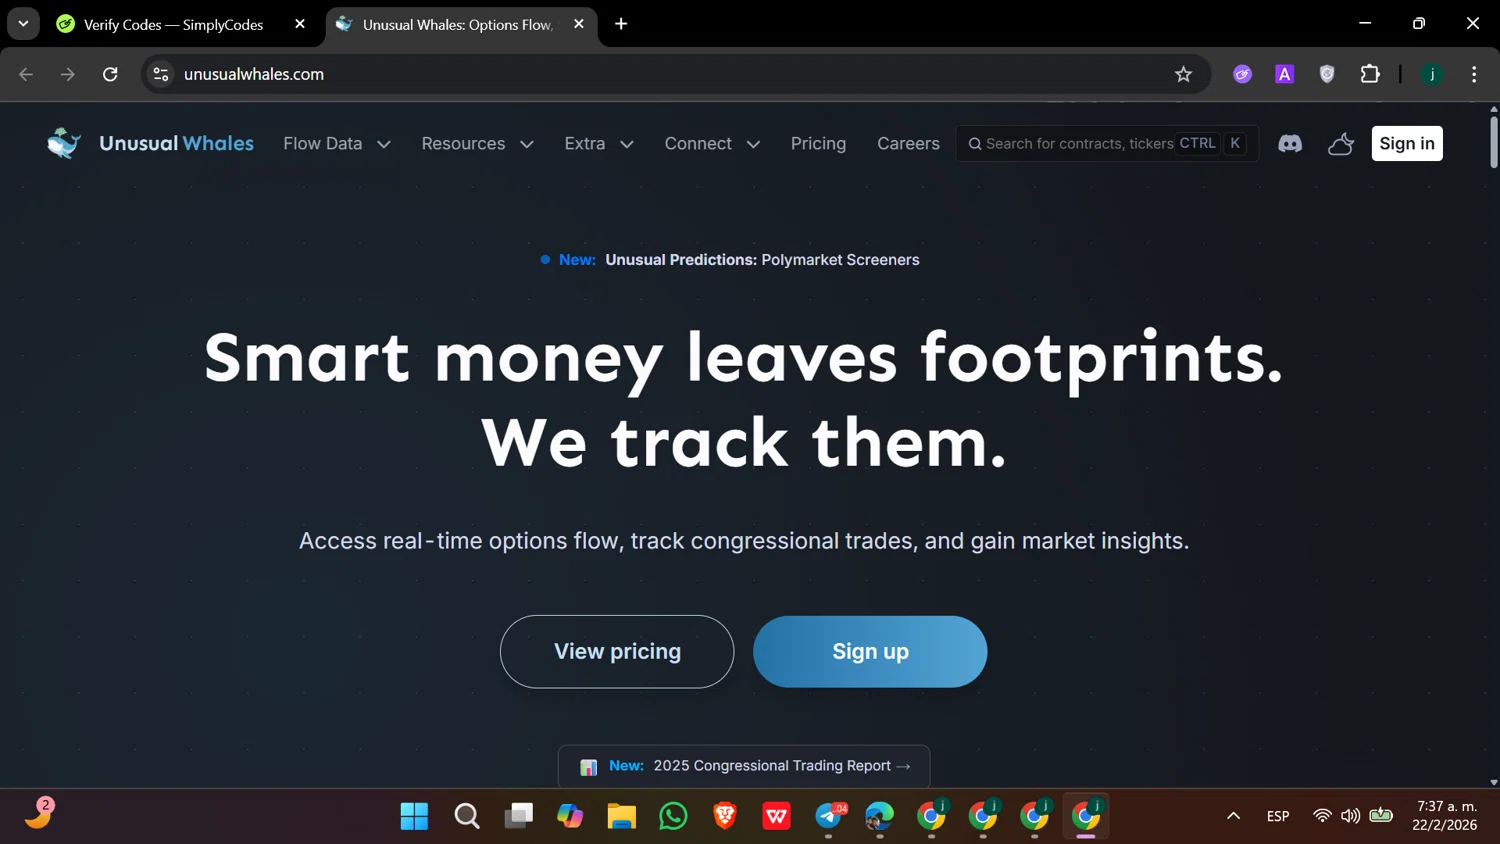Expand the Resources dropdown menu
This screenshot has width=1500, height=844.
[x=477, y=144]
